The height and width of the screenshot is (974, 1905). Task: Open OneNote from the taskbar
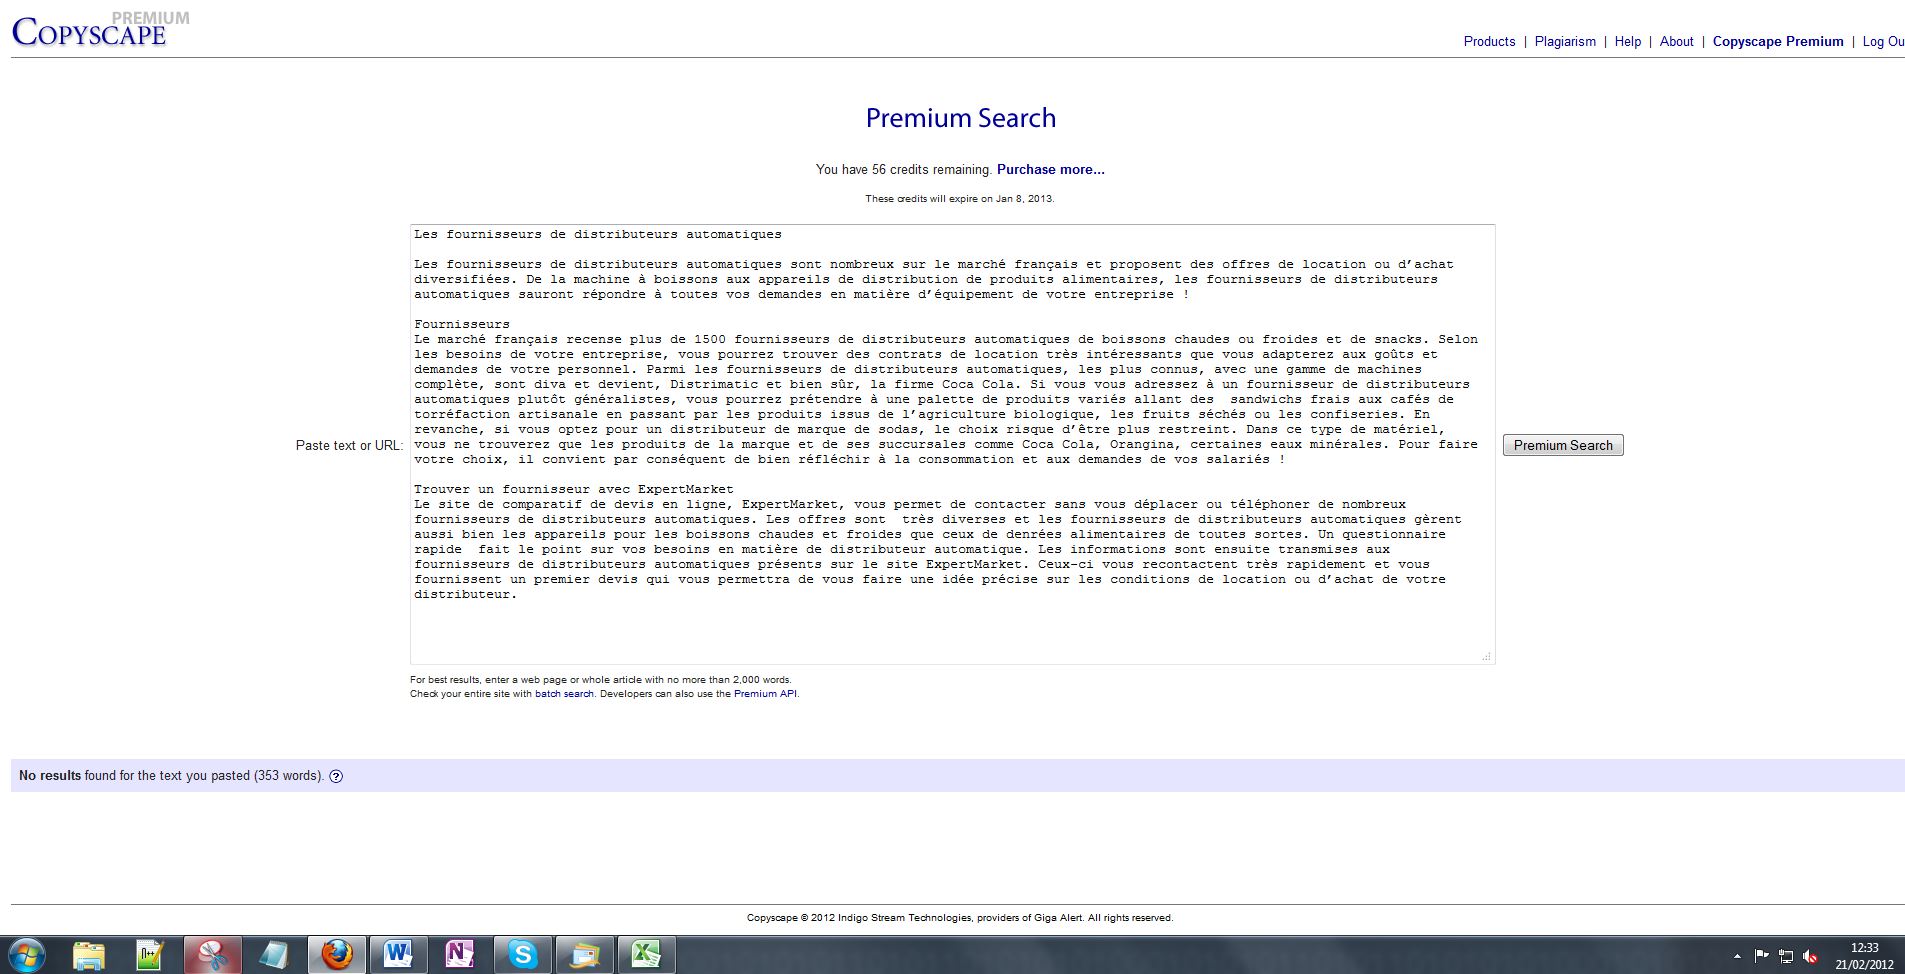coord(460,955)
